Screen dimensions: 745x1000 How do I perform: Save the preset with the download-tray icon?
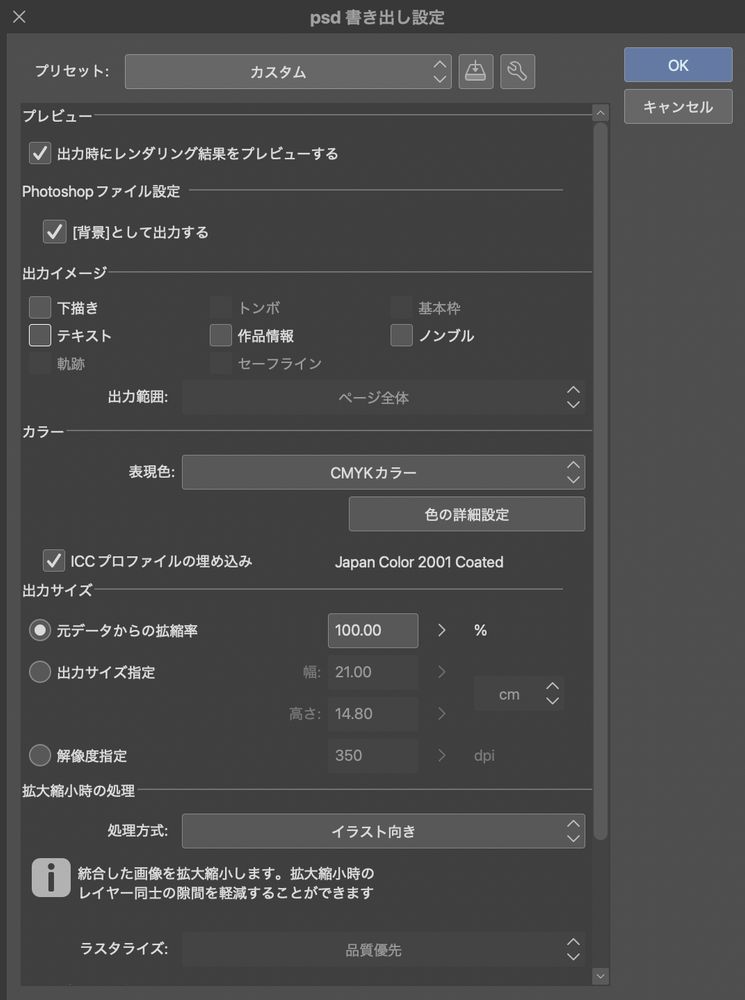476,71
